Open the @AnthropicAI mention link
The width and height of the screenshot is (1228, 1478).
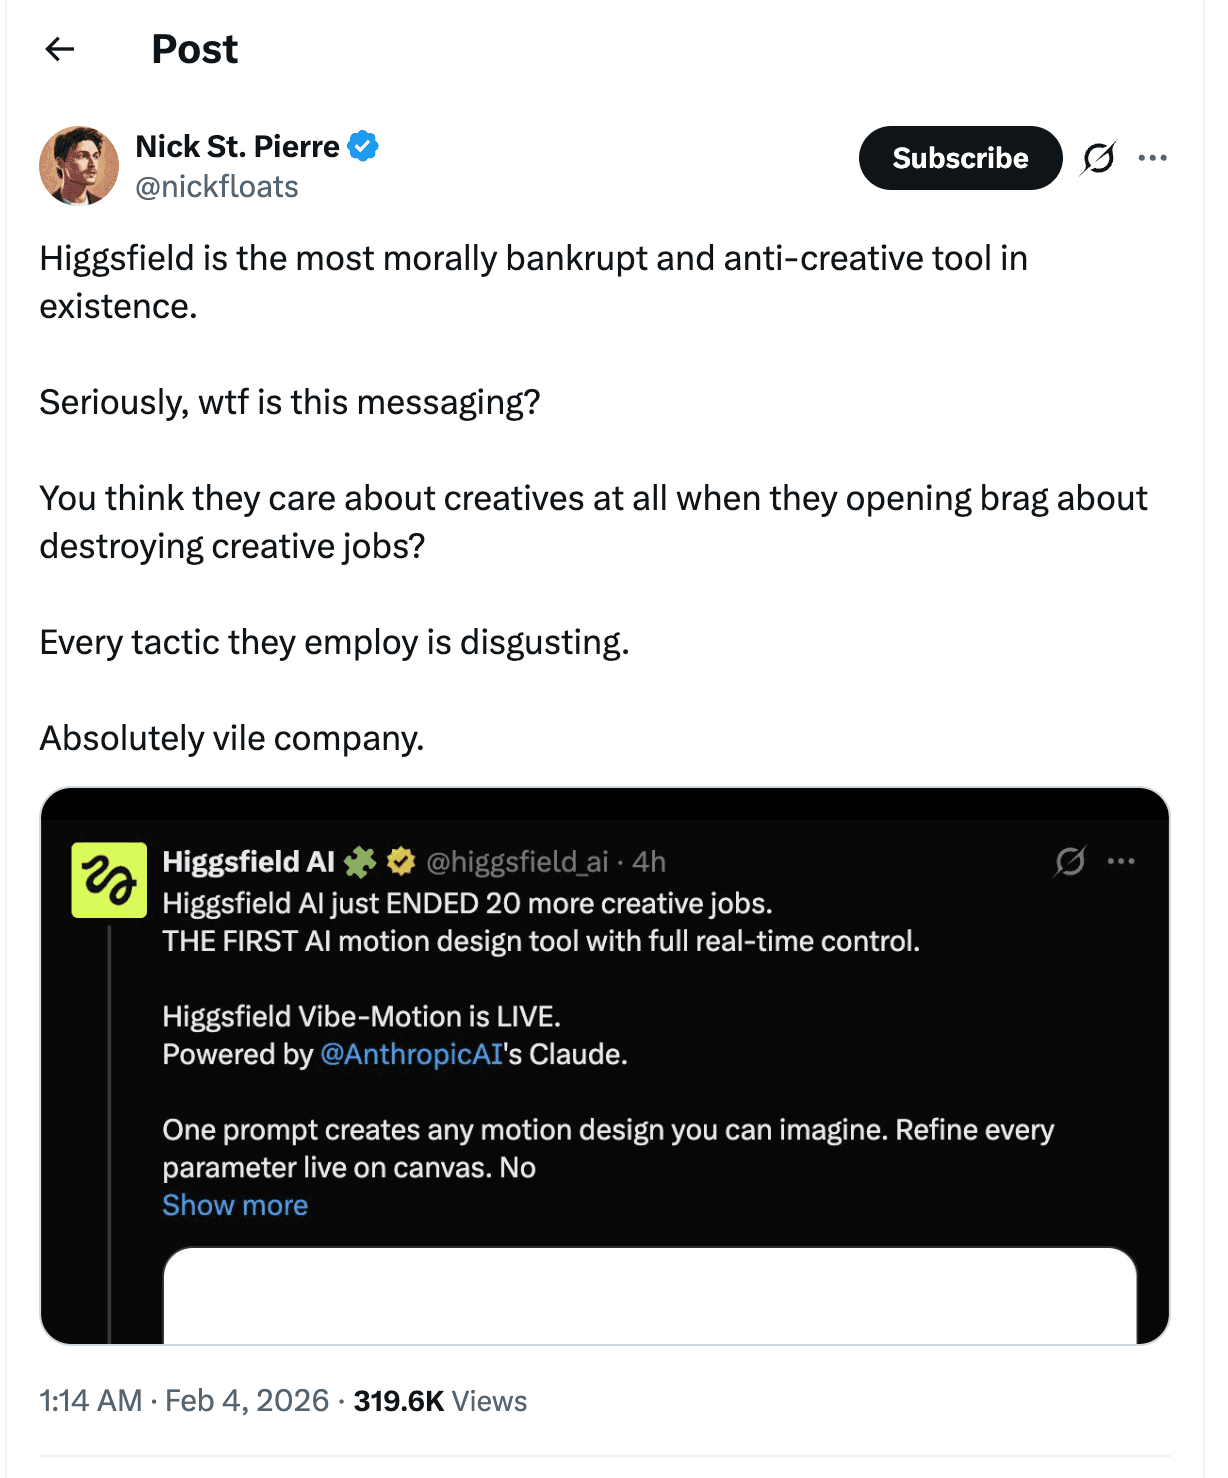tap(411, 1054)
